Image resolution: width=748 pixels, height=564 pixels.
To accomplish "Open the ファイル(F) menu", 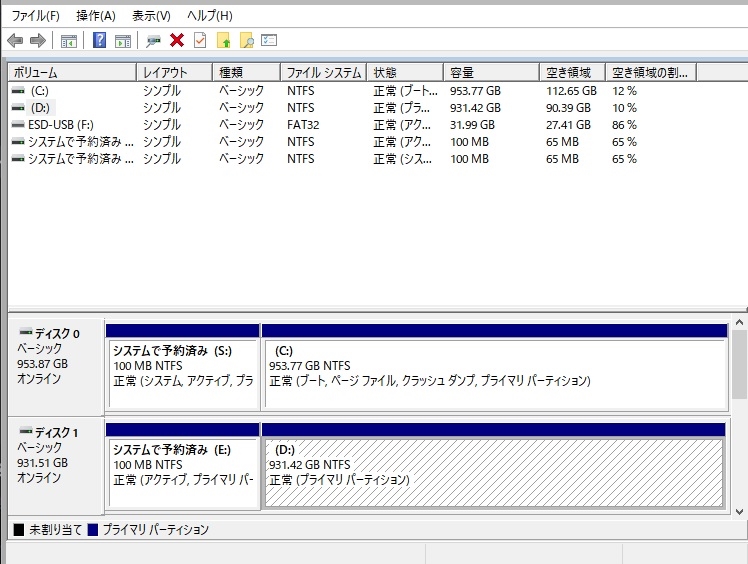I will coord(35,16).
